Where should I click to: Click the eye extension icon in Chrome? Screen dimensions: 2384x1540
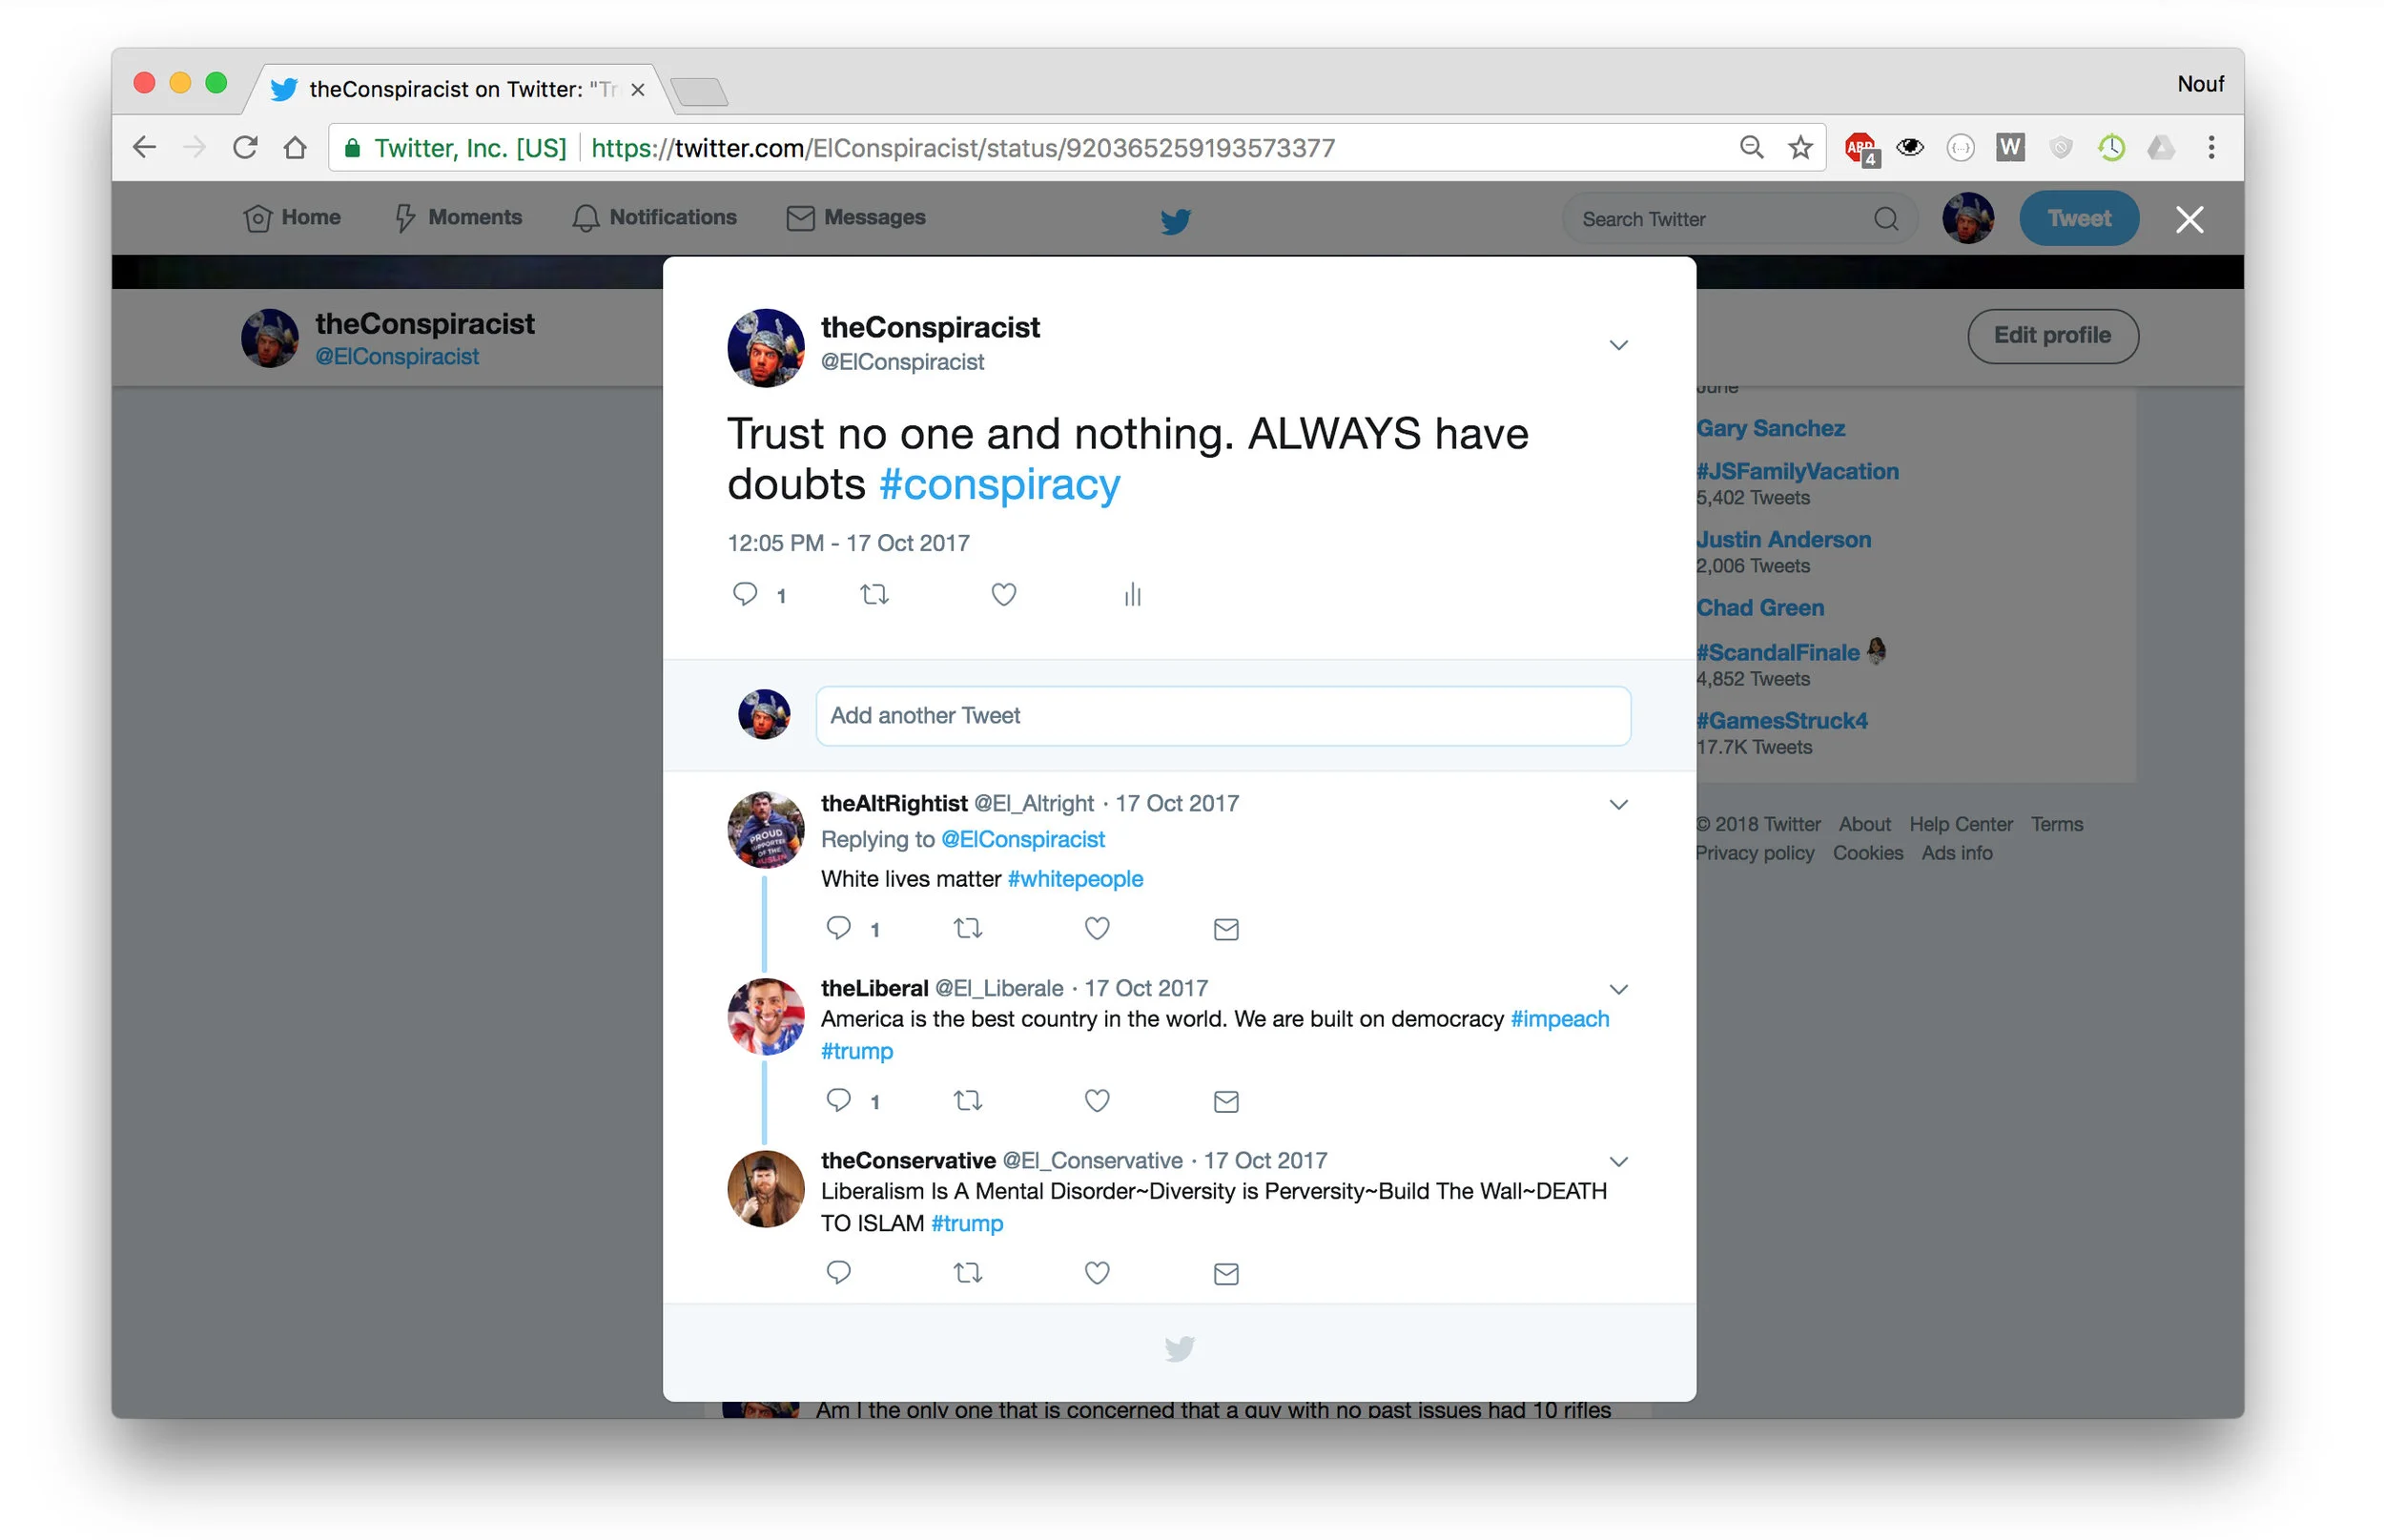[1910, 148]
